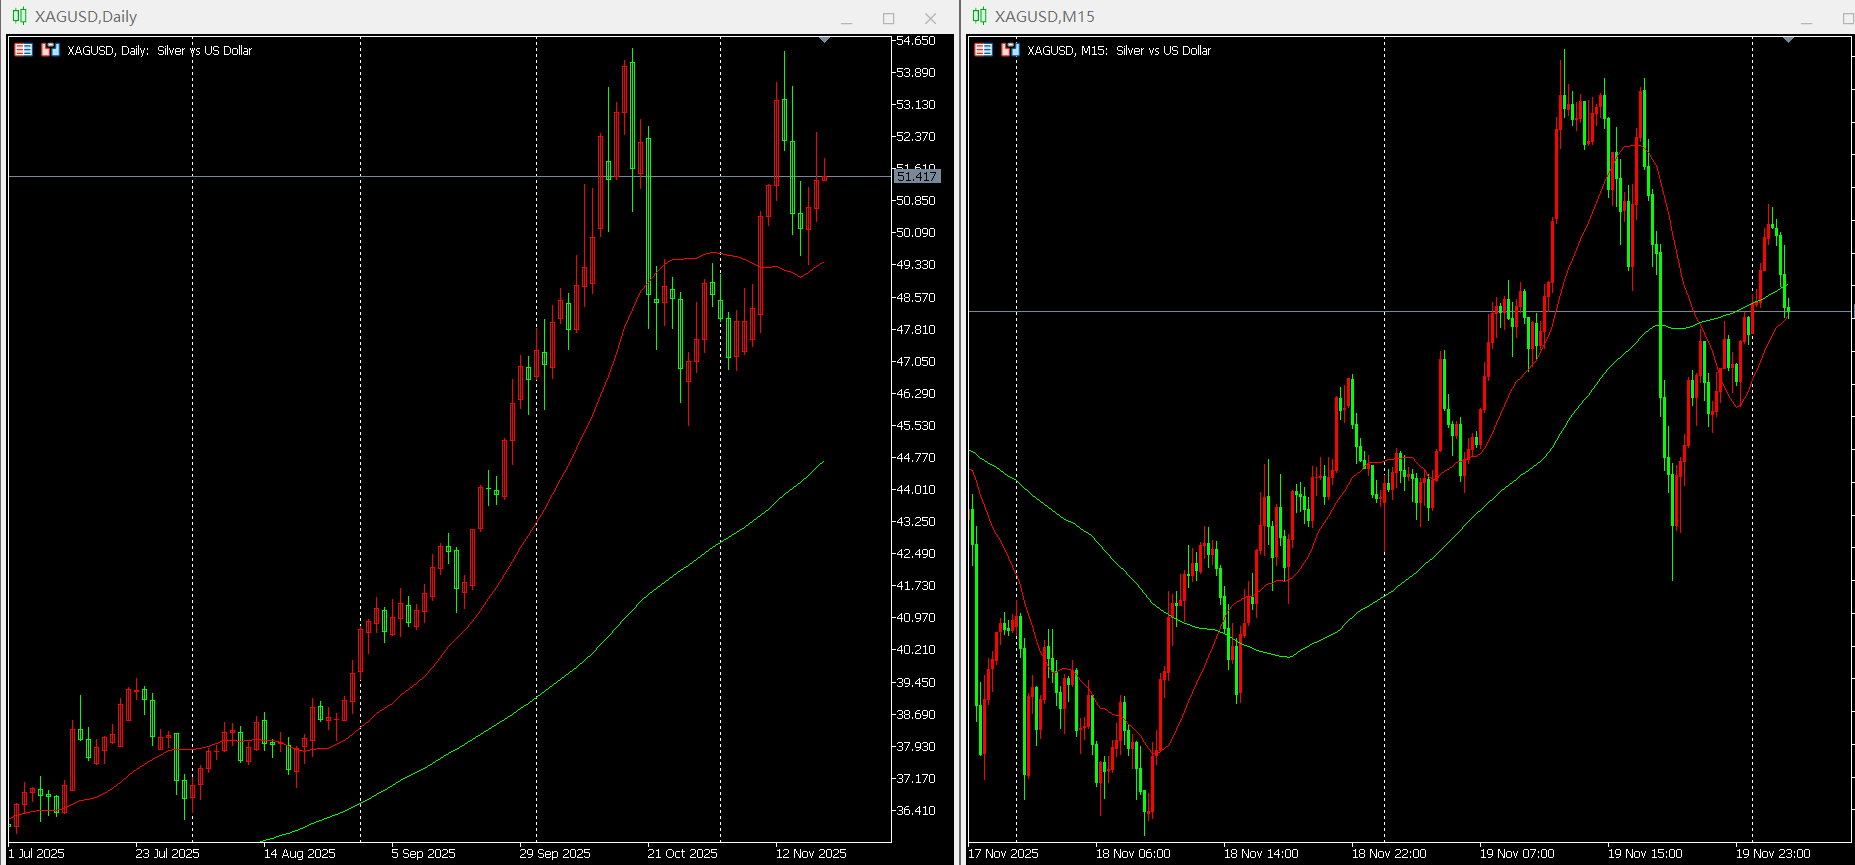Maximize the XAGUSD,M15 chart window
Image resolution: width=1855 pixels, height=865 pixels.
tap(1848, 18)
